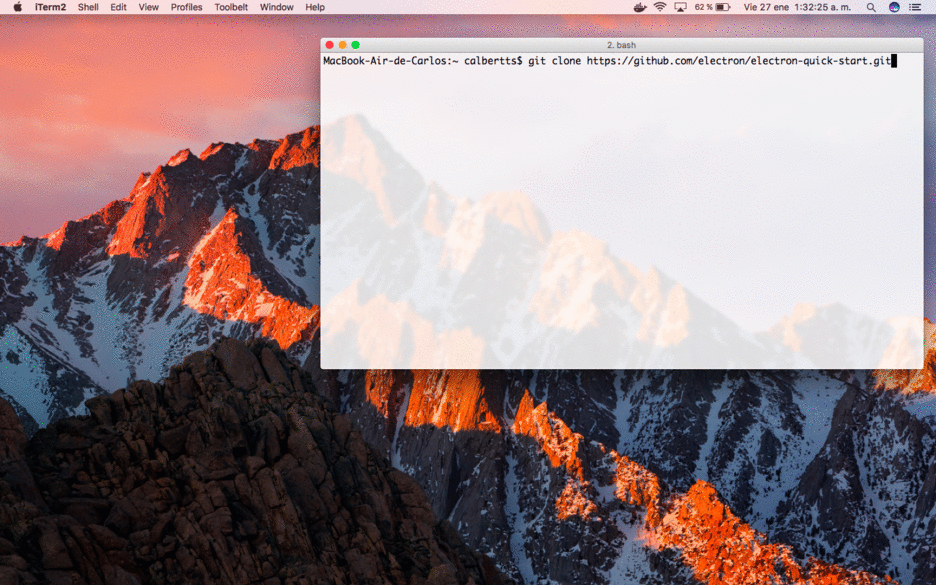Open Siri from menu bar
936x585 pixels.
[x=894, y=7]
